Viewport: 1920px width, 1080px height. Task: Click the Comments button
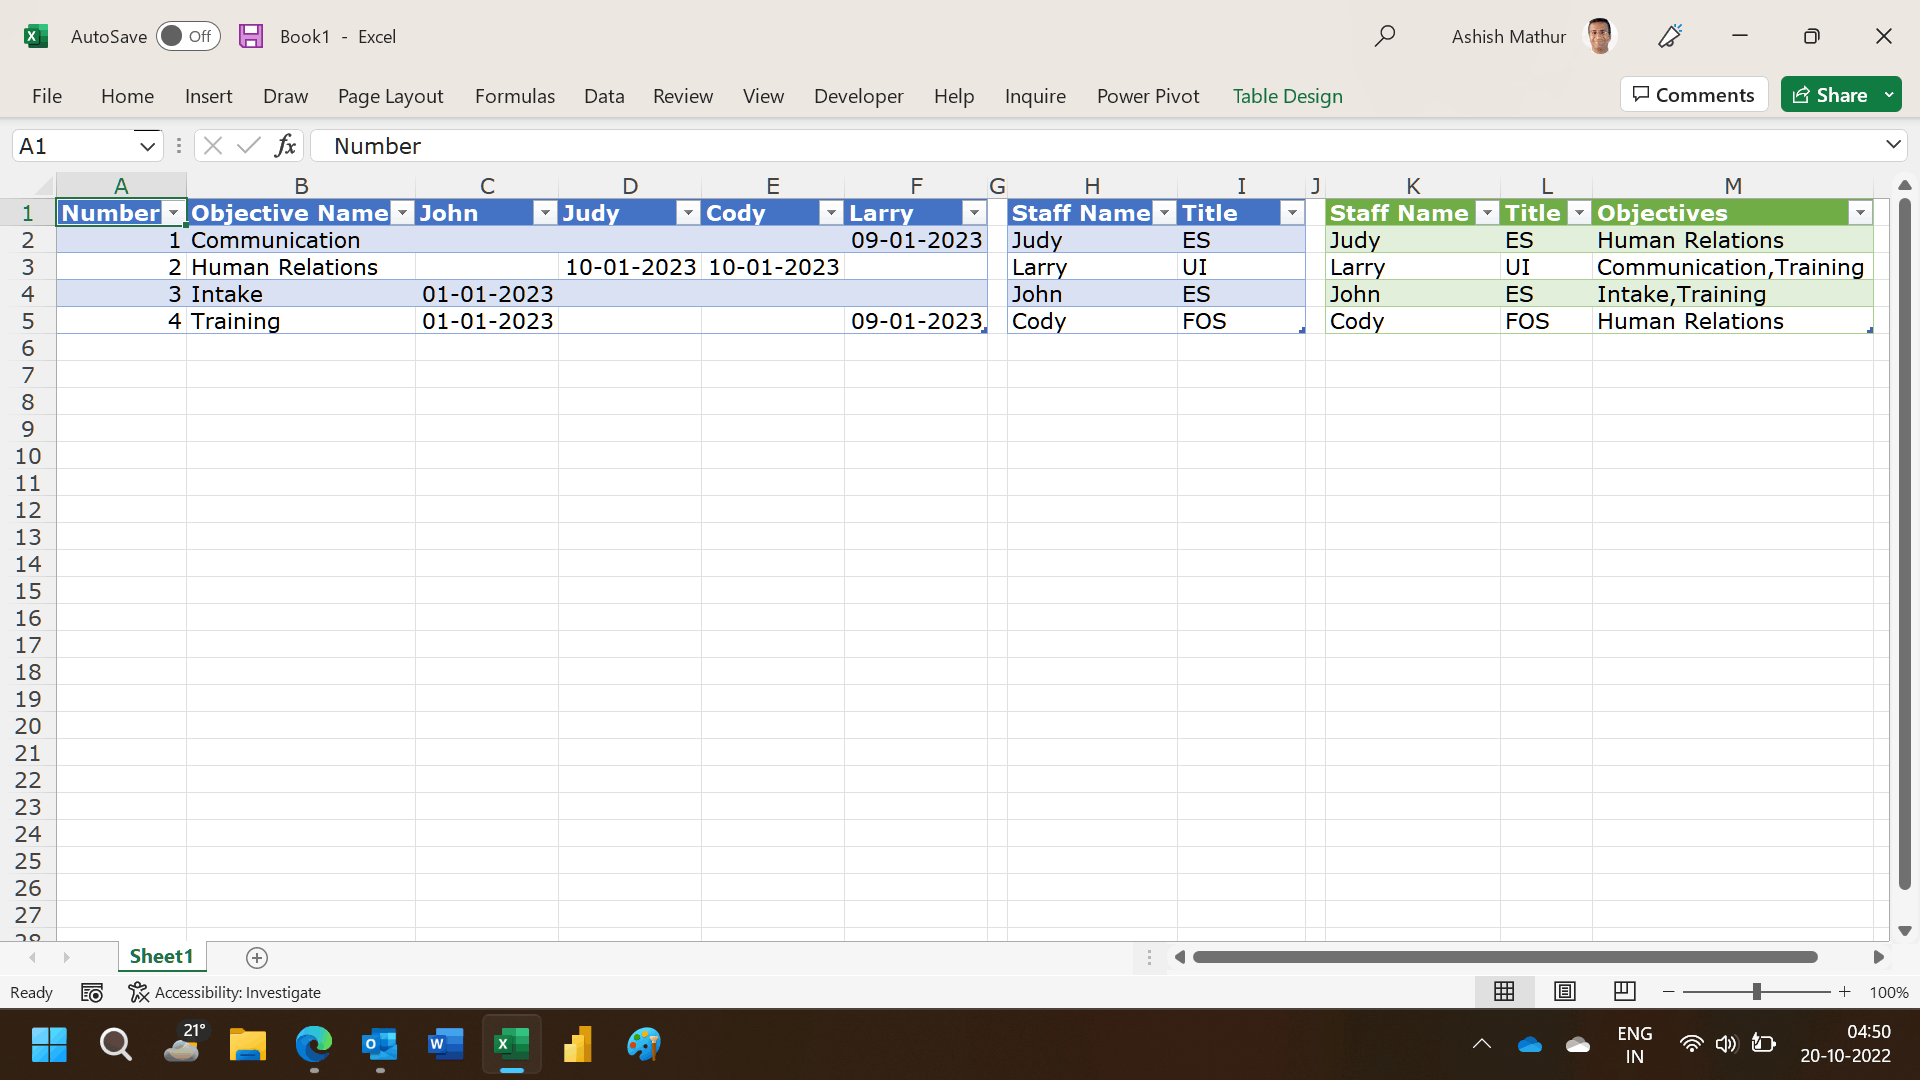1694,95
